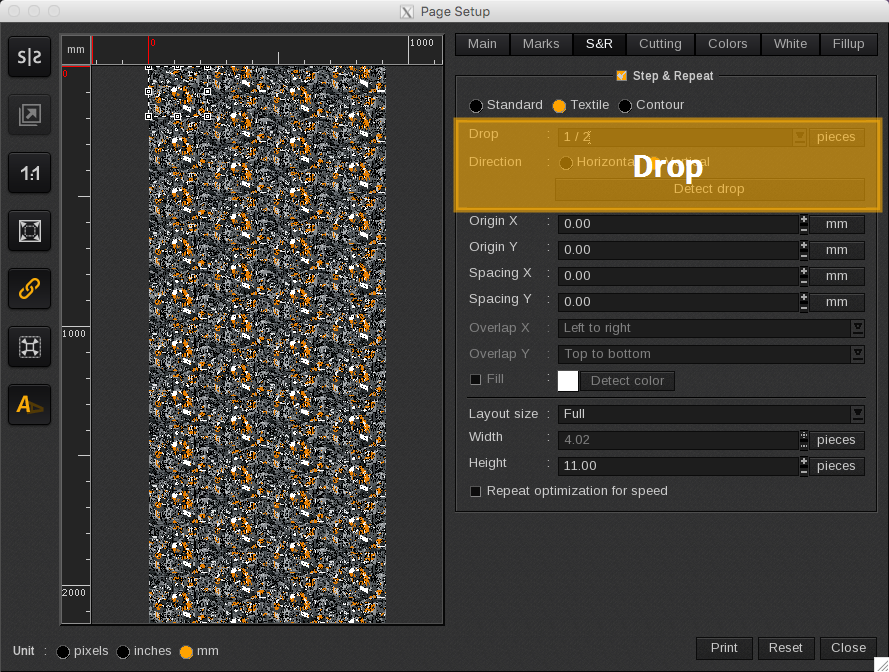The image size is (889, 672).
Task: Switch to the Cutting tab
Action: coord(660,44)
